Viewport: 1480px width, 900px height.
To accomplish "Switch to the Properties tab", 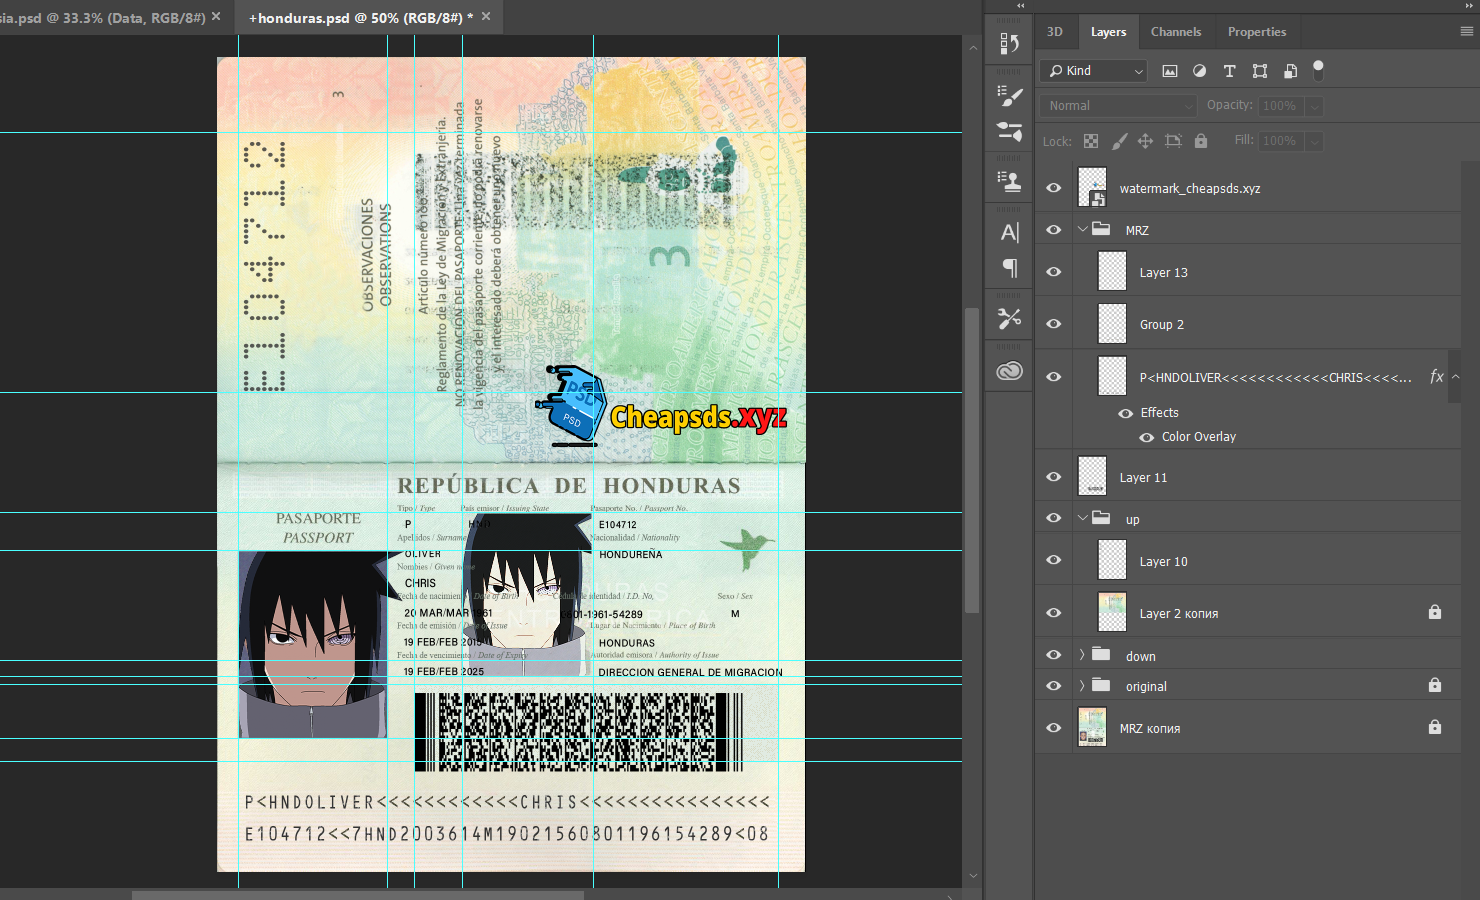I will (1256, 32).
